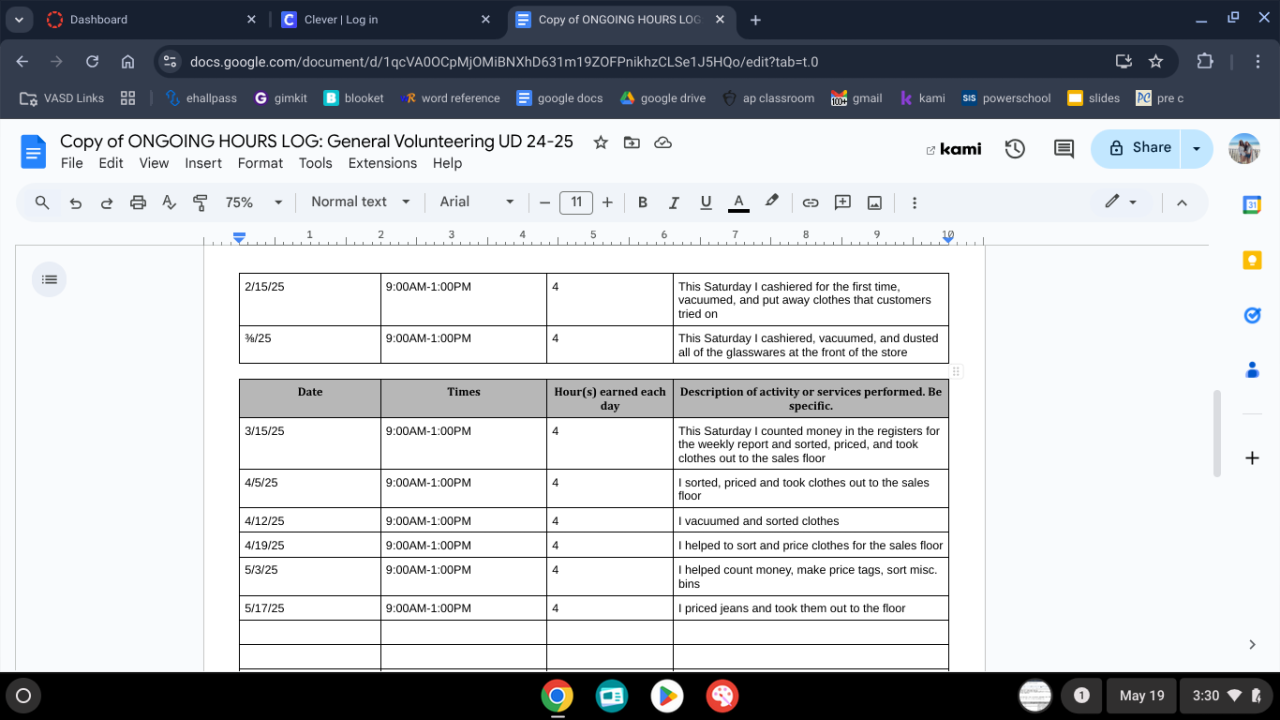
Task: Open the tab search dropdown
Action: tap(19, 19)
